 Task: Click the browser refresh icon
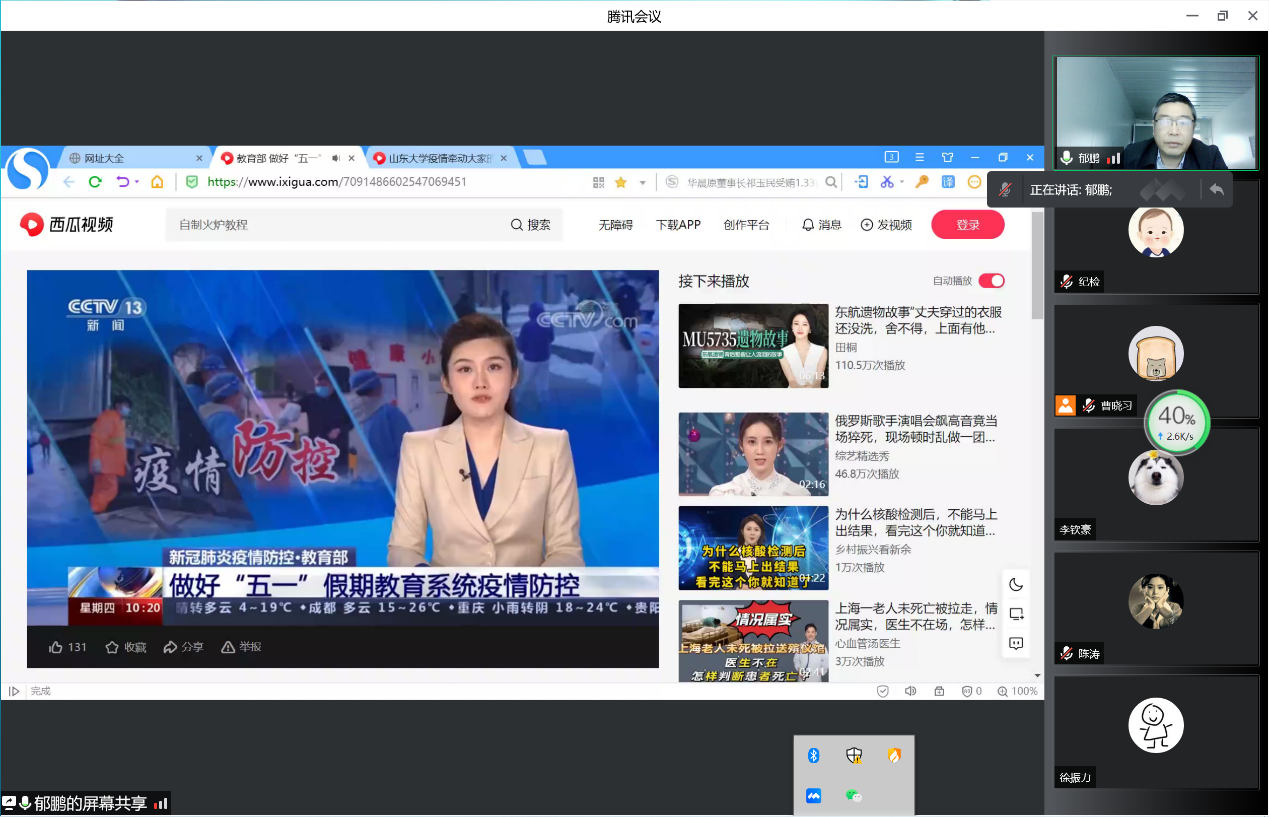click(95, 182)
